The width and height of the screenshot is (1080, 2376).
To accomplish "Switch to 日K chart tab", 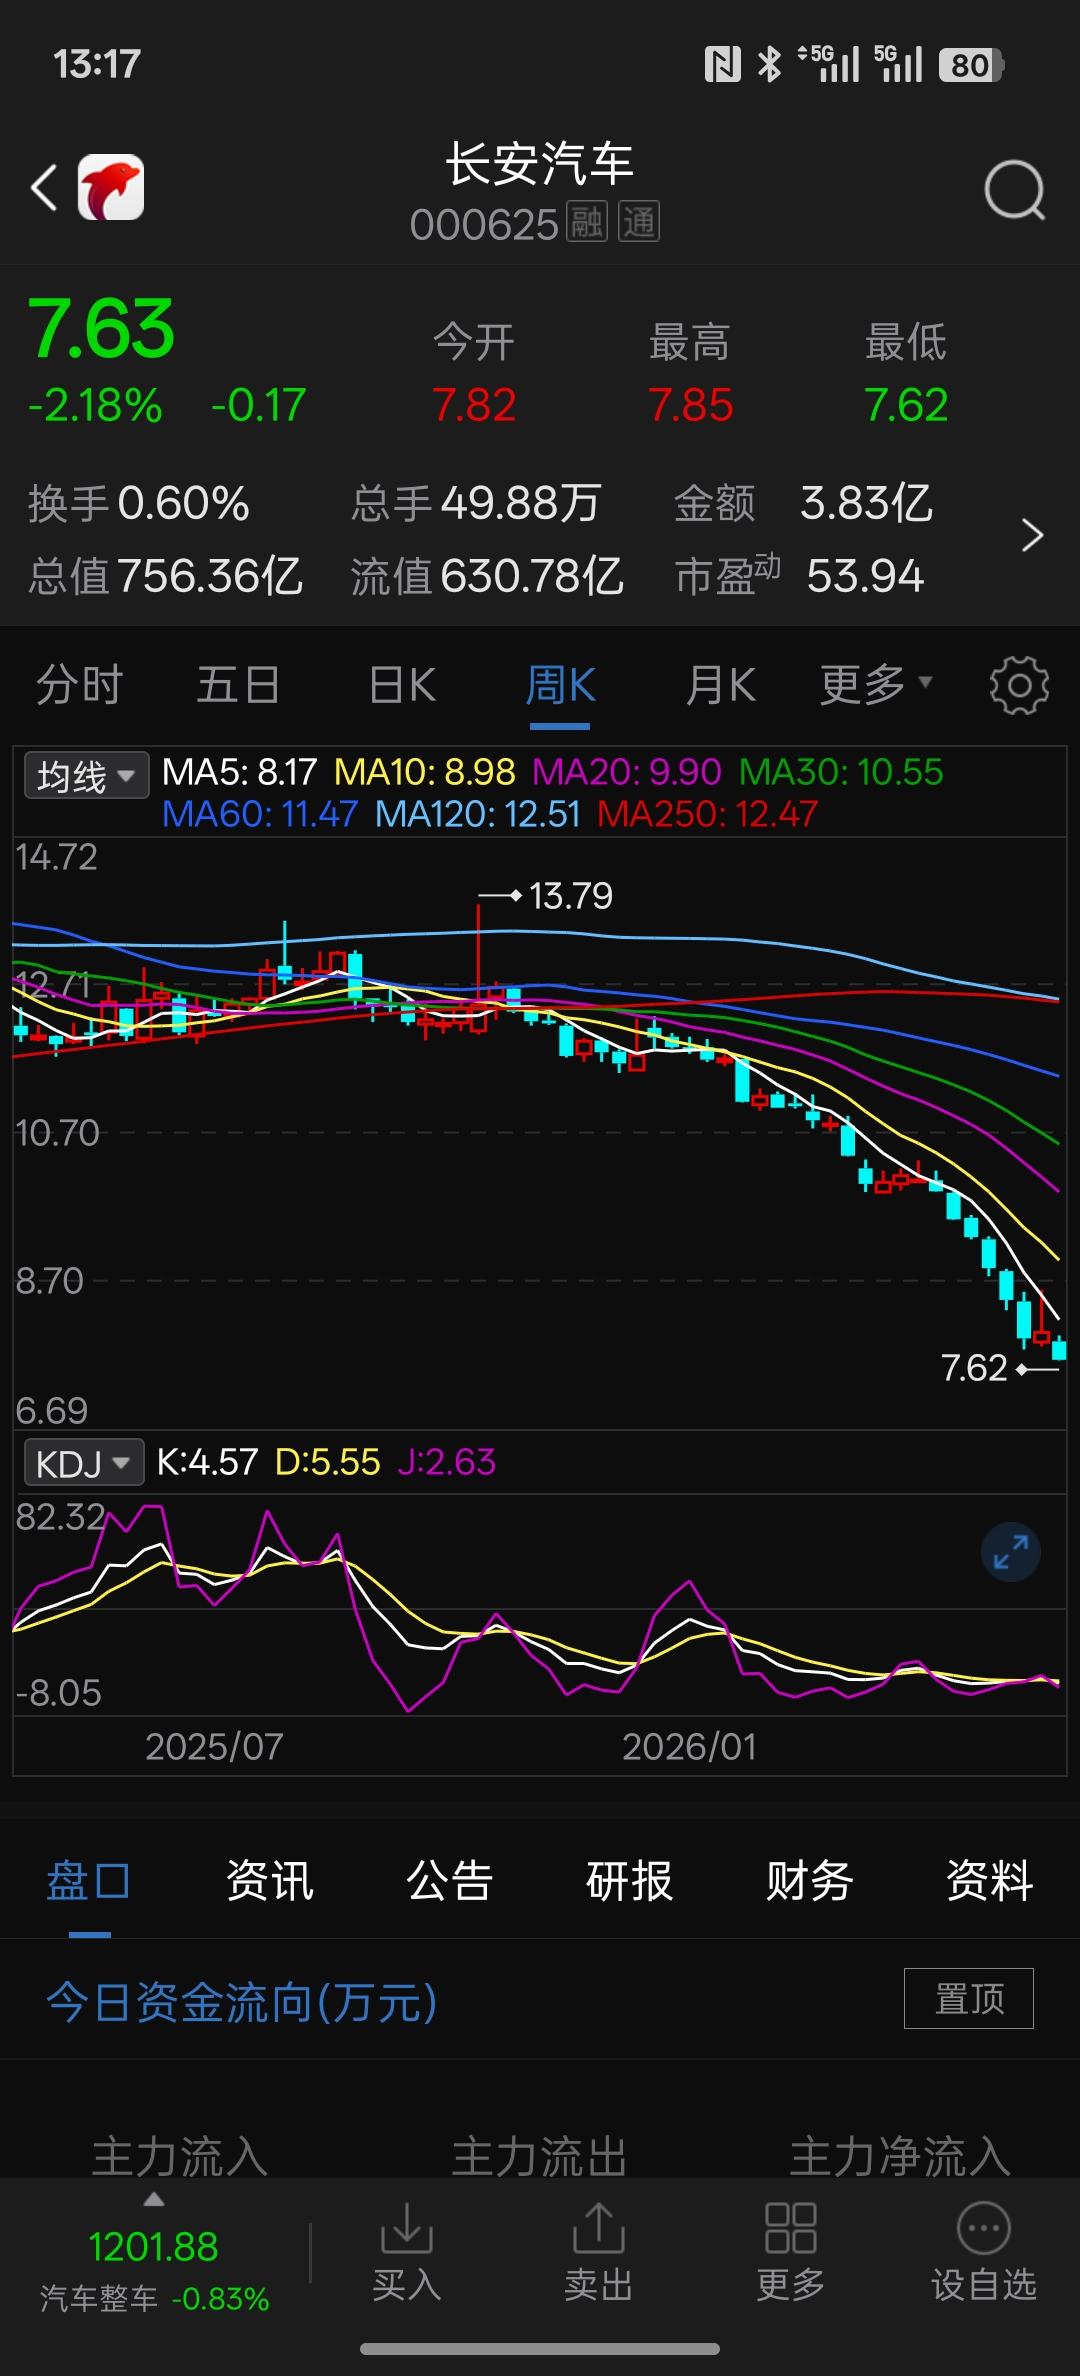I will point(402,685).
